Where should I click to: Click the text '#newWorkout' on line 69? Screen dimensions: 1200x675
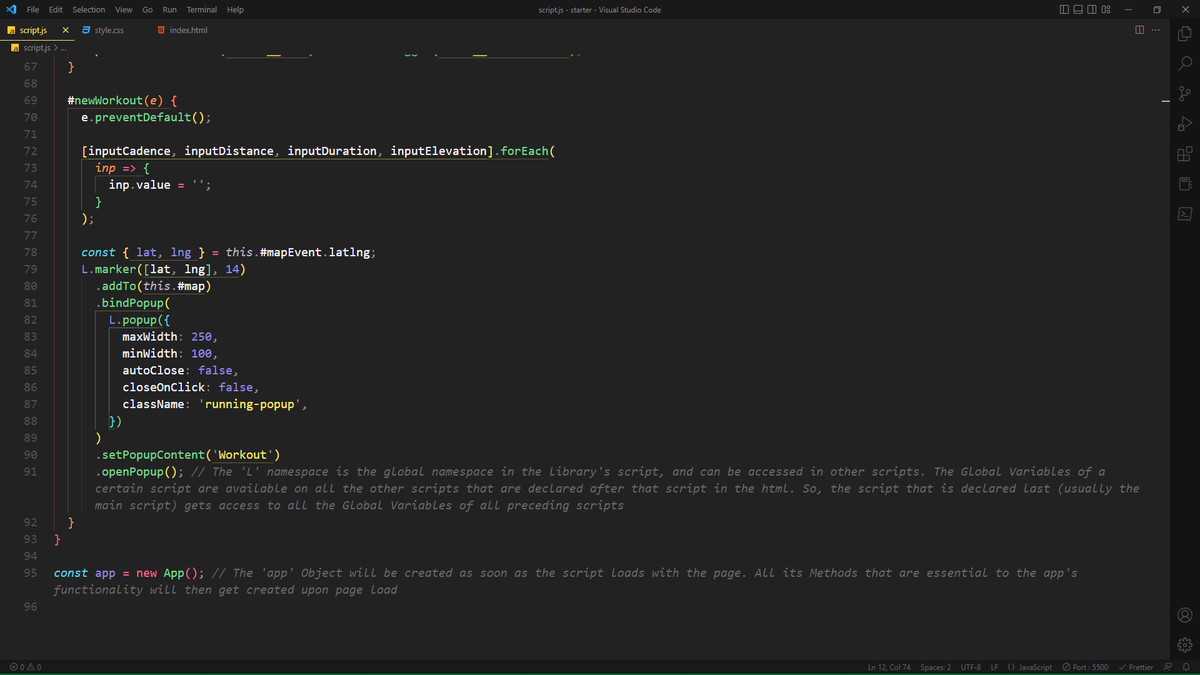[x=105, y=101]
